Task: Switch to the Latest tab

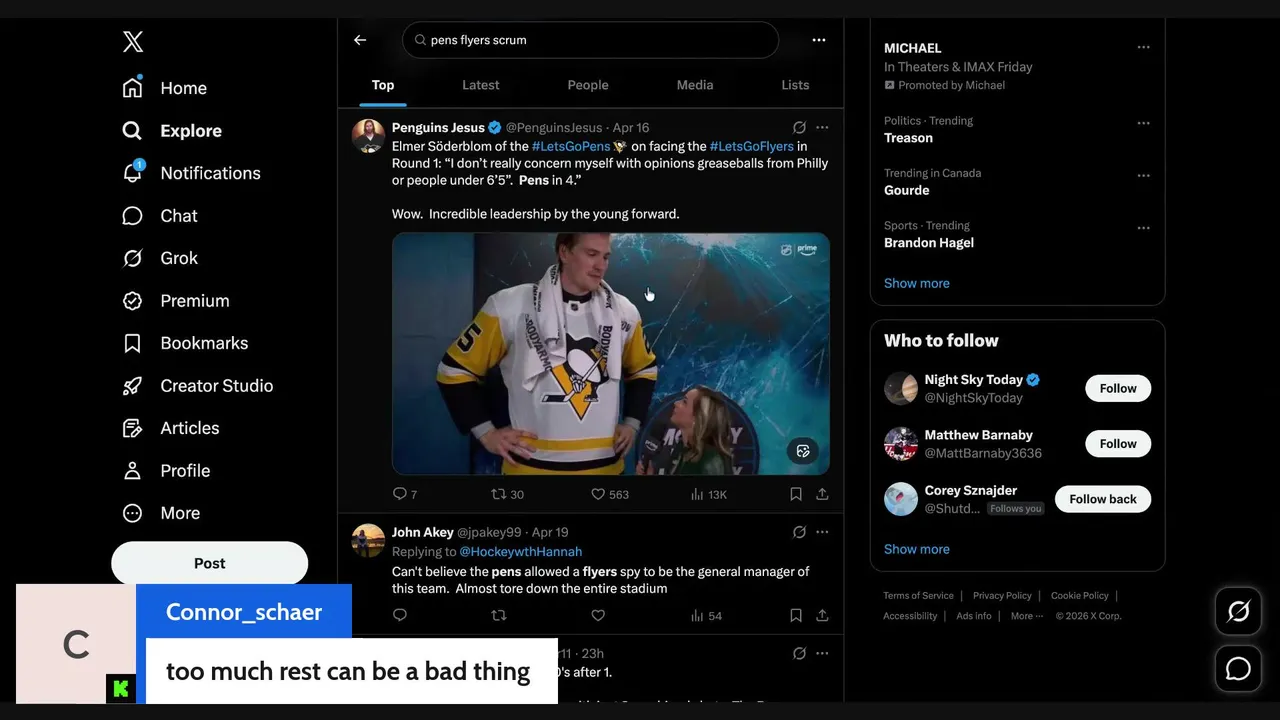Action: pyautogui.click(x=481, y=85)
